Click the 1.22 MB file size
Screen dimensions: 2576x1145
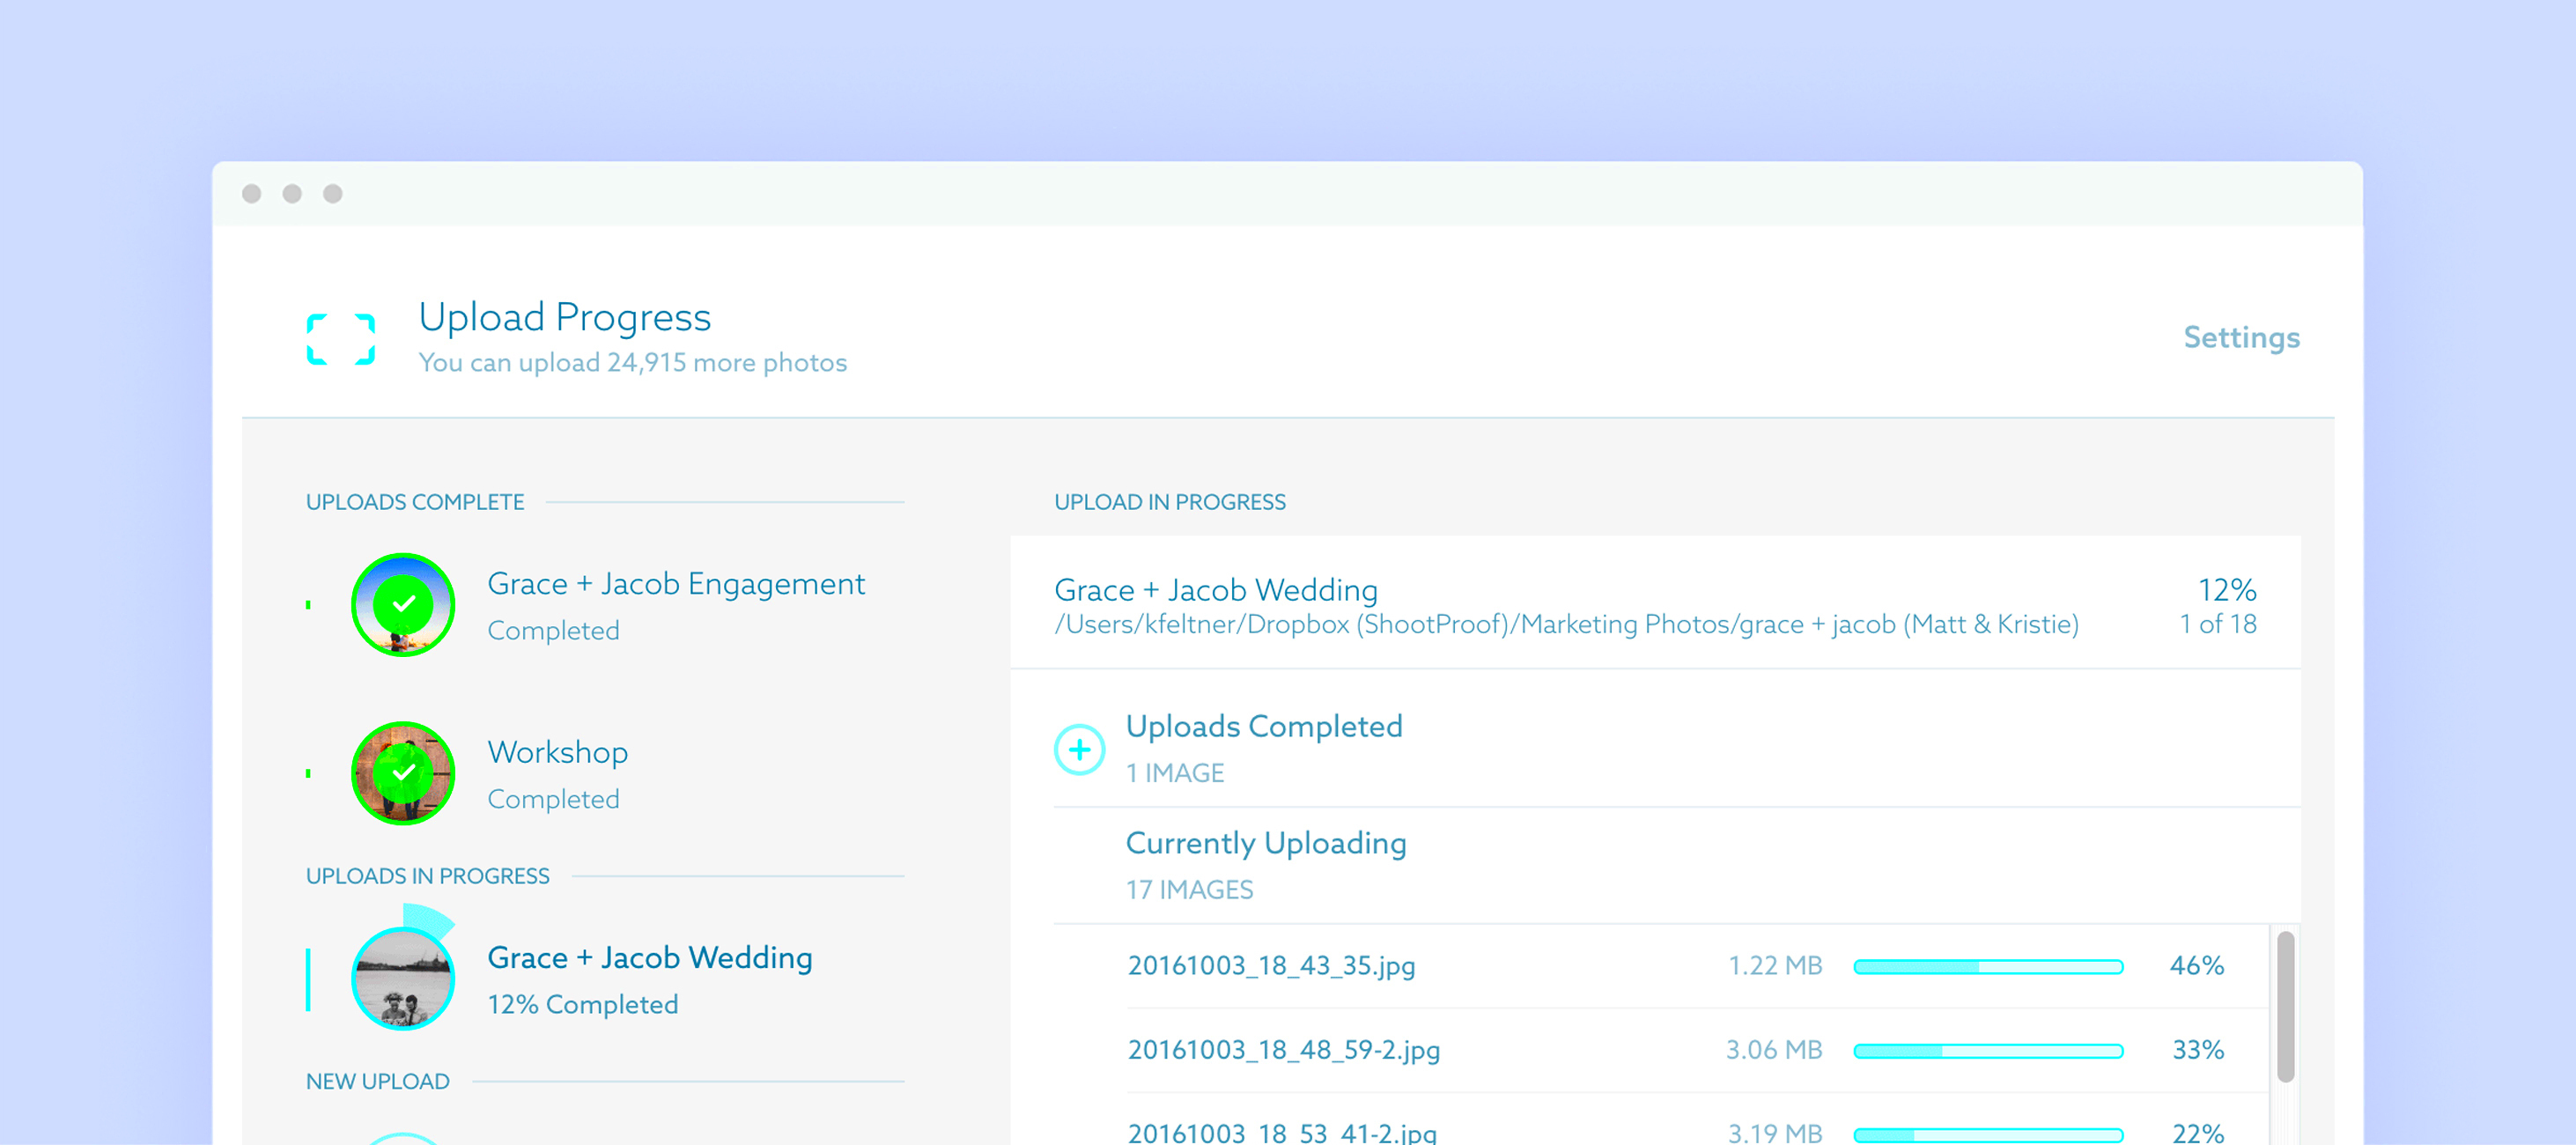pyautogui.click(x=1775, y=966)
